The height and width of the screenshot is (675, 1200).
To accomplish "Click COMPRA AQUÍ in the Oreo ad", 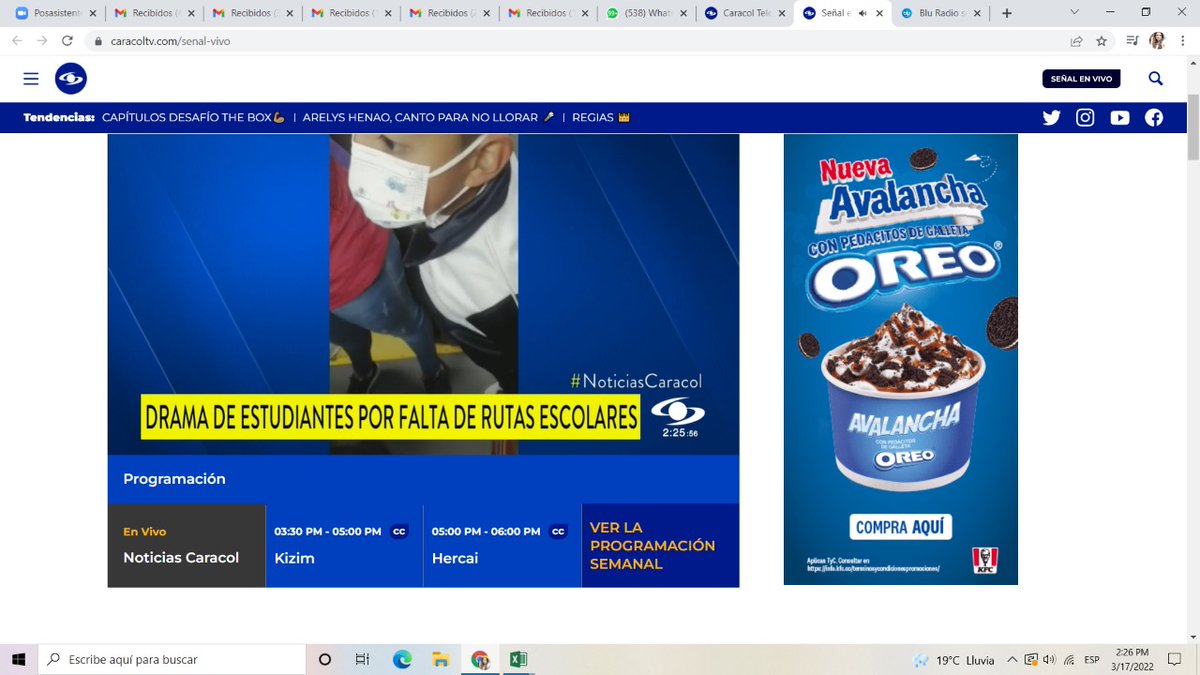I will 901,526.
